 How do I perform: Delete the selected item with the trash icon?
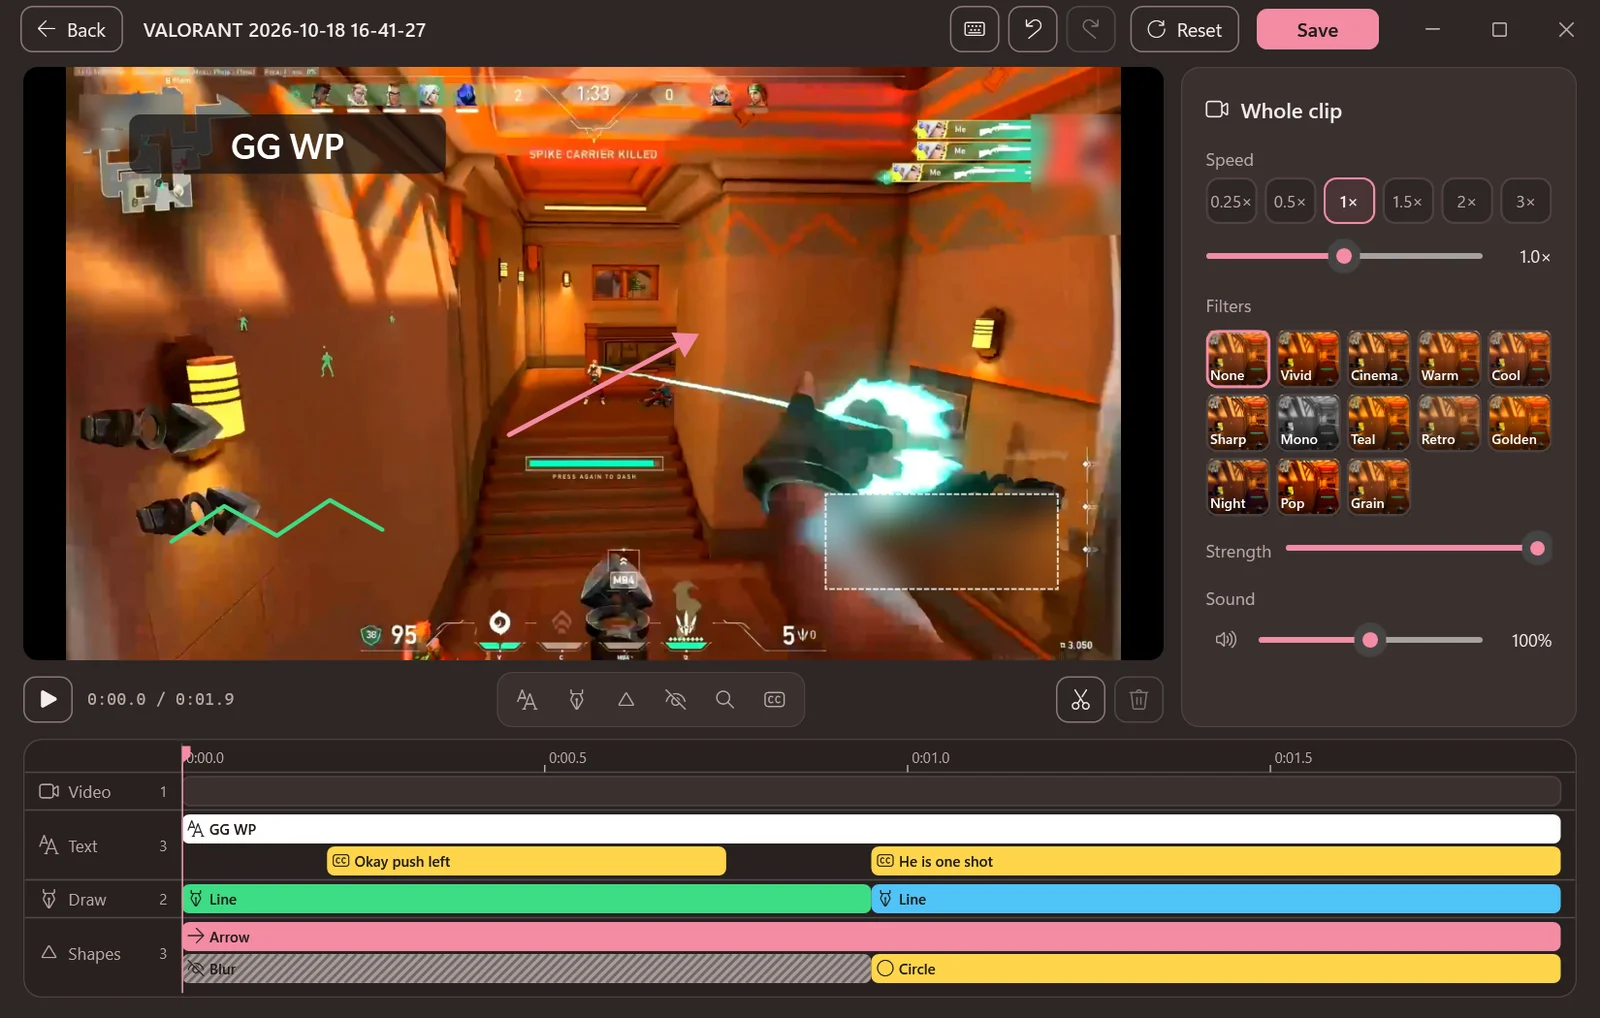click(x=1139, y=700)
